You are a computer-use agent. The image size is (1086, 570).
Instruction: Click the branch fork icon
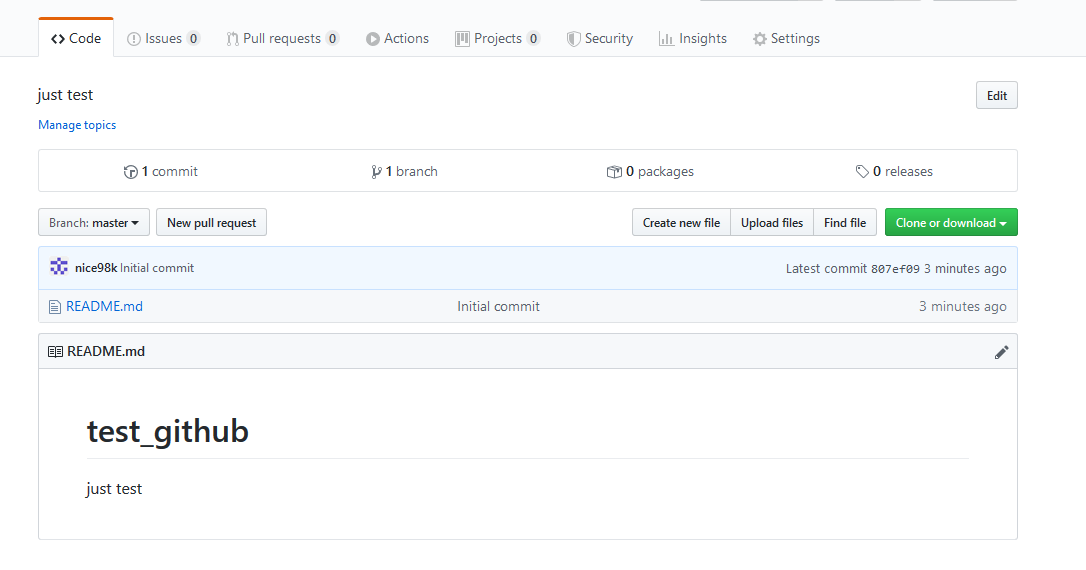(x=376, y=172)
